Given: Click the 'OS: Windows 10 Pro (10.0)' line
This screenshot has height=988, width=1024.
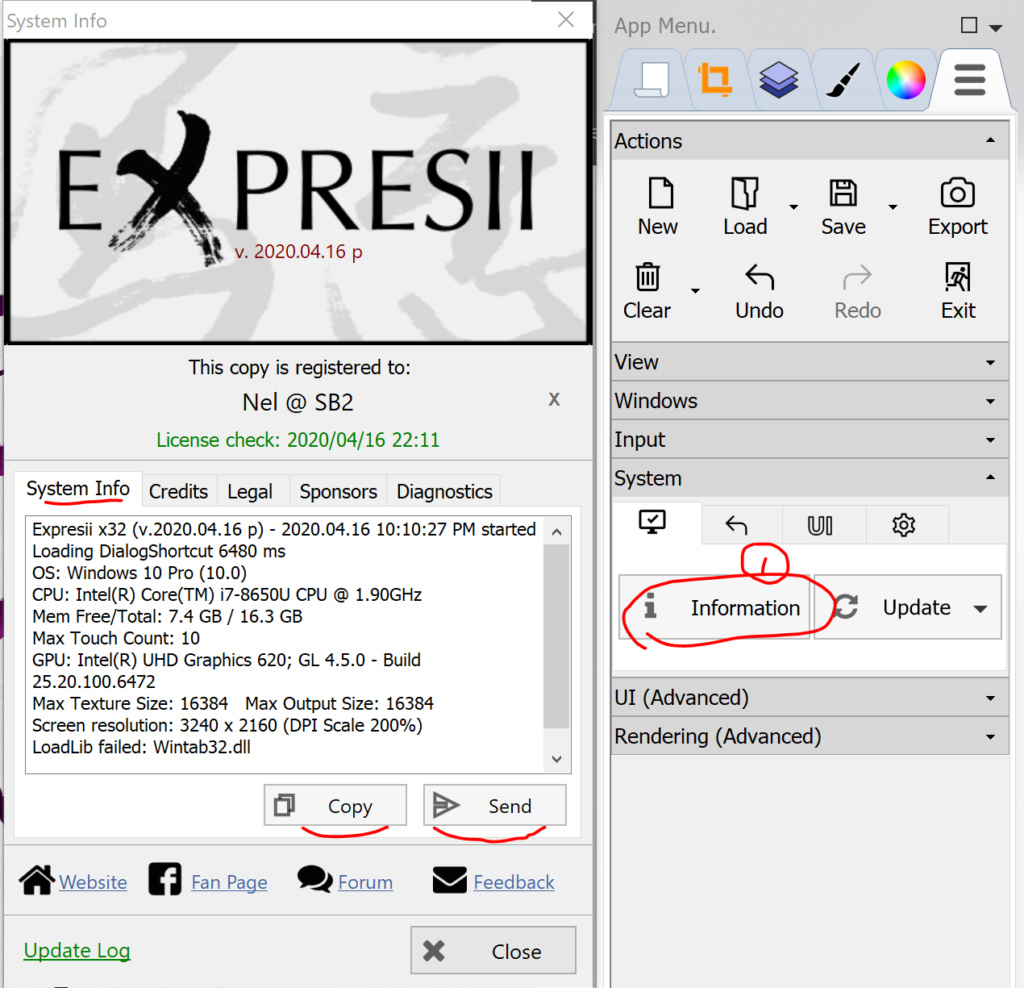Looking at the screenshot, I should pos(139,573).
